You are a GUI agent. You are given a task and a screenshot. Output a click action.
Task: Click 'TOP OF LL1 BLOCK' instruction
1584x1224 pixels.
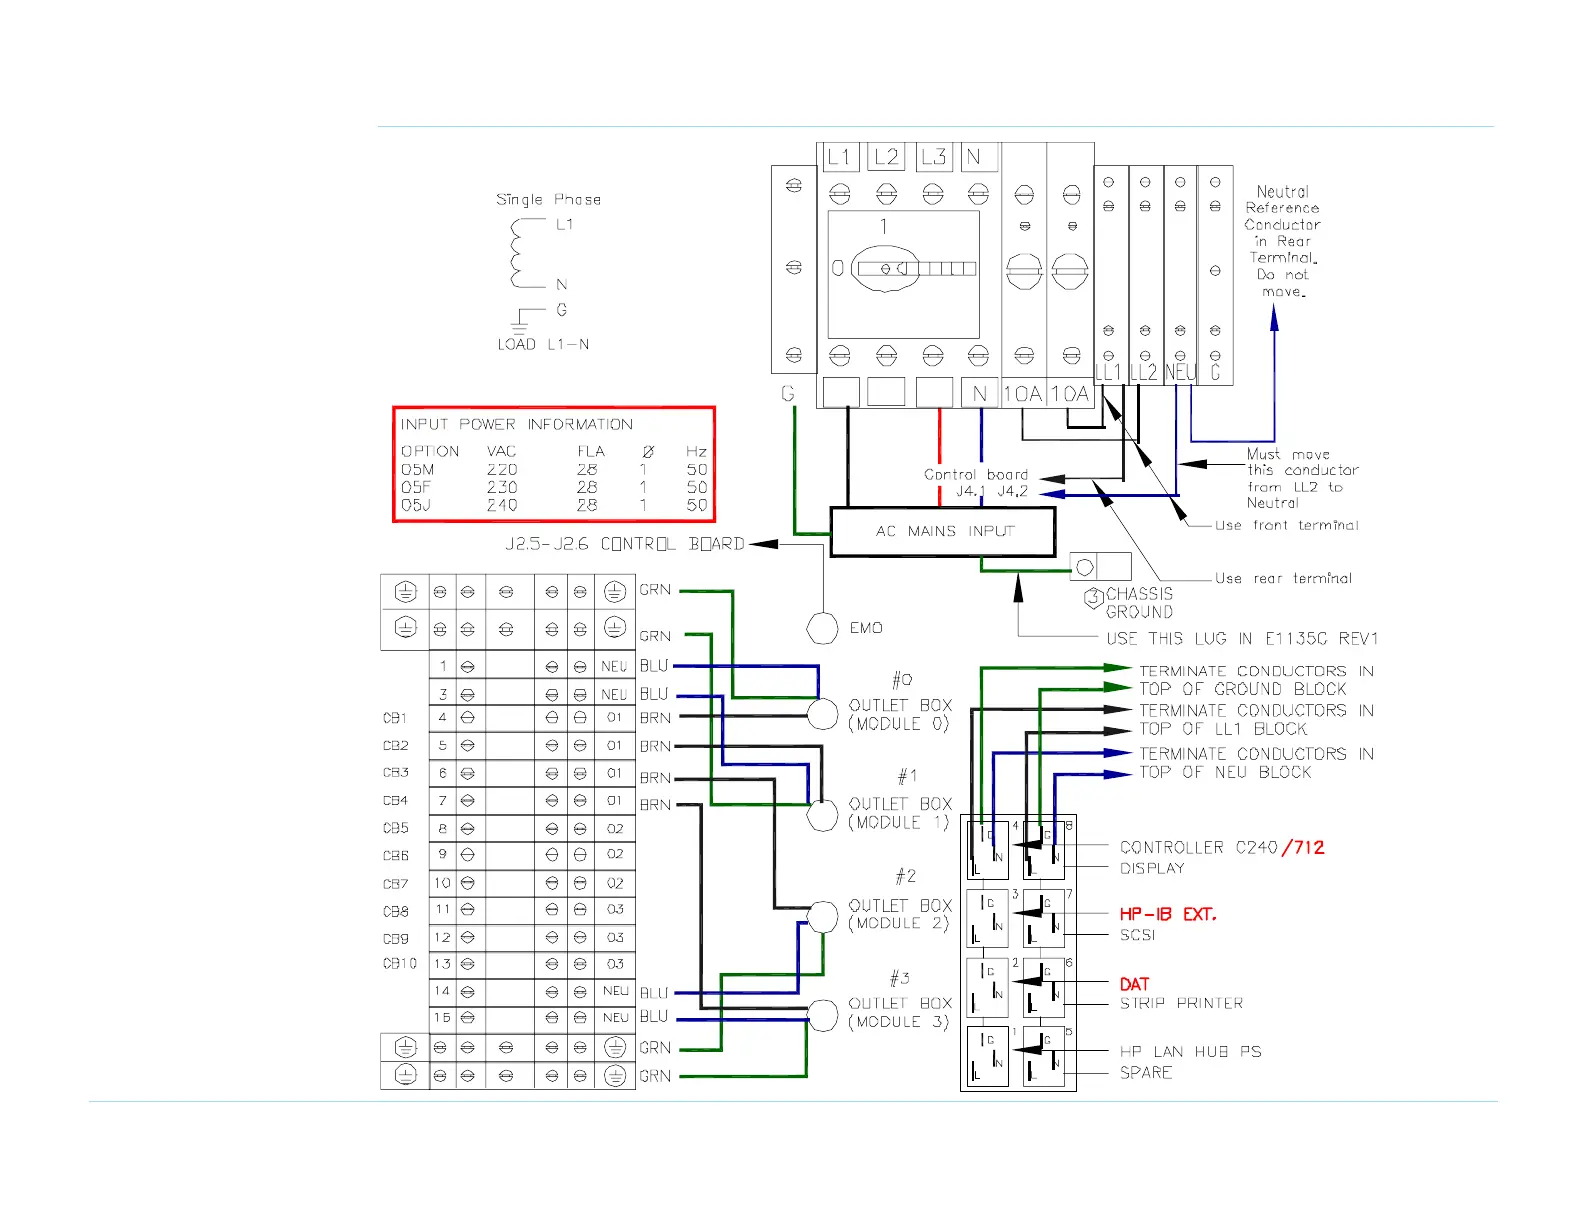click(x=1223, y=729)
